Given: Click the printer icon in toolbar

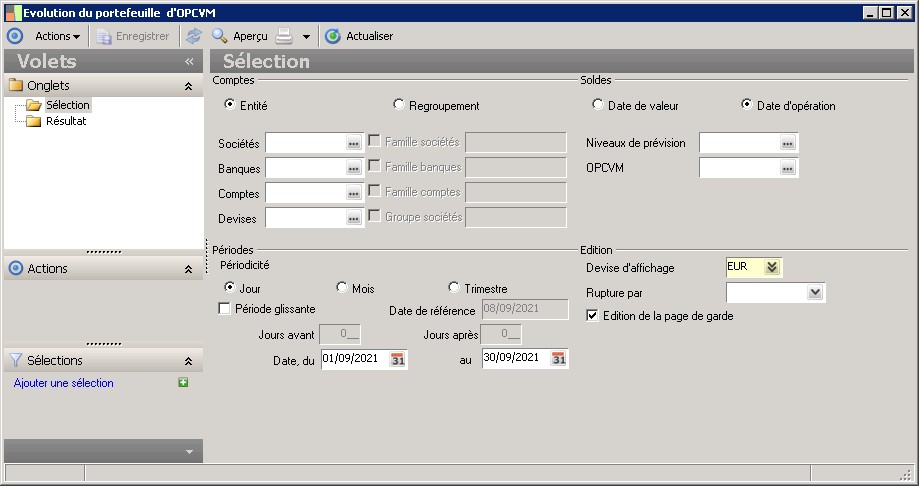Looking at the screenshot, I should click(x=284, y=36).
